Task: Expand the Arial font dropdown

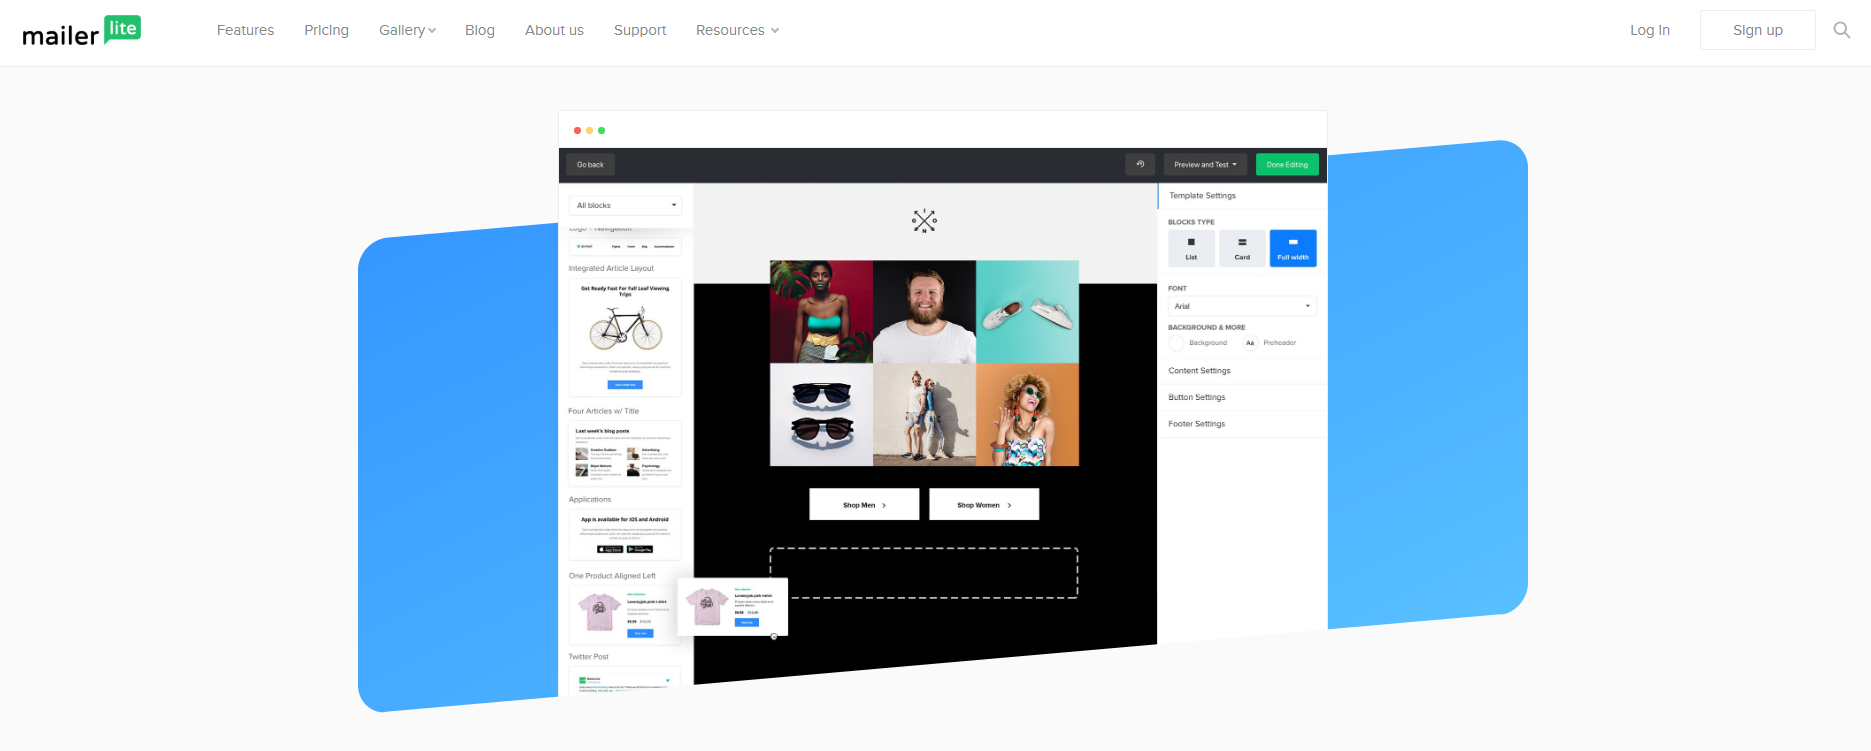Action: pyautogui.click(x=1242, y=306)
